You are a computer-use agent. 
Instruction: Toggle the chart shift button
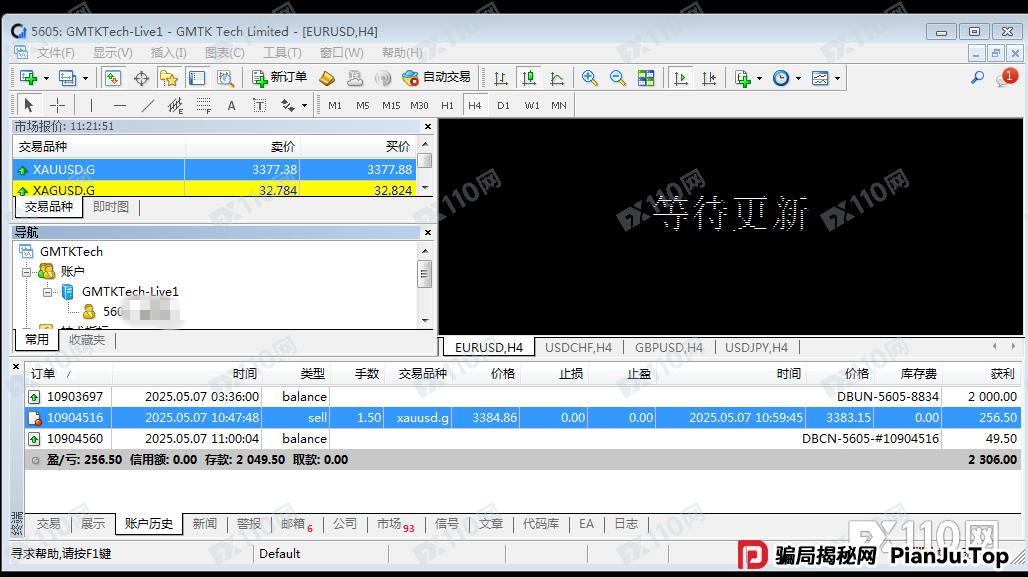708,77
